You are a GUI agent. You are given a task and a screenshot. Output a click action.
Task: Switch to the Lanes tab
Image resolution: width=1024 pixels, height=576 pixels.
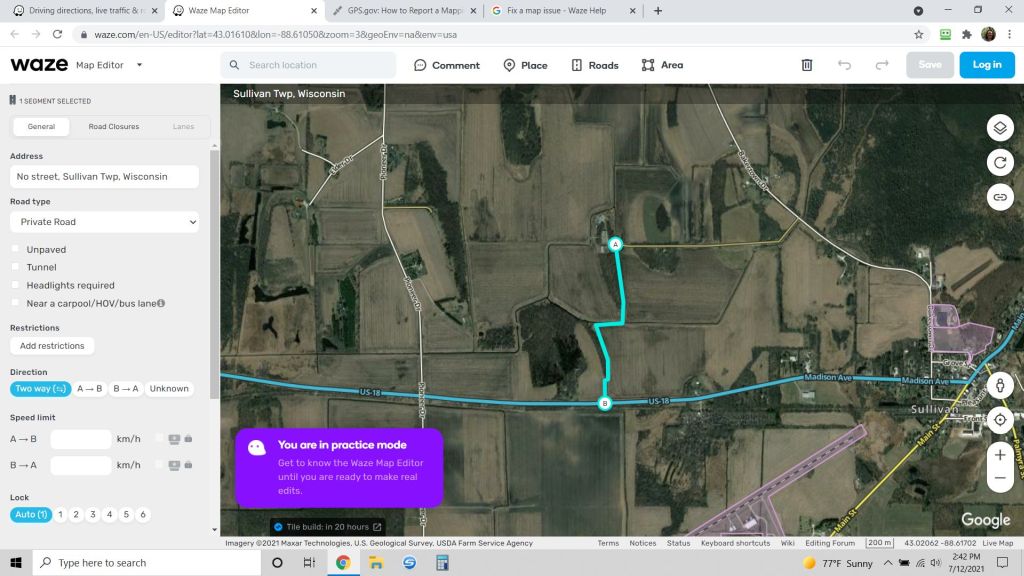184,127
